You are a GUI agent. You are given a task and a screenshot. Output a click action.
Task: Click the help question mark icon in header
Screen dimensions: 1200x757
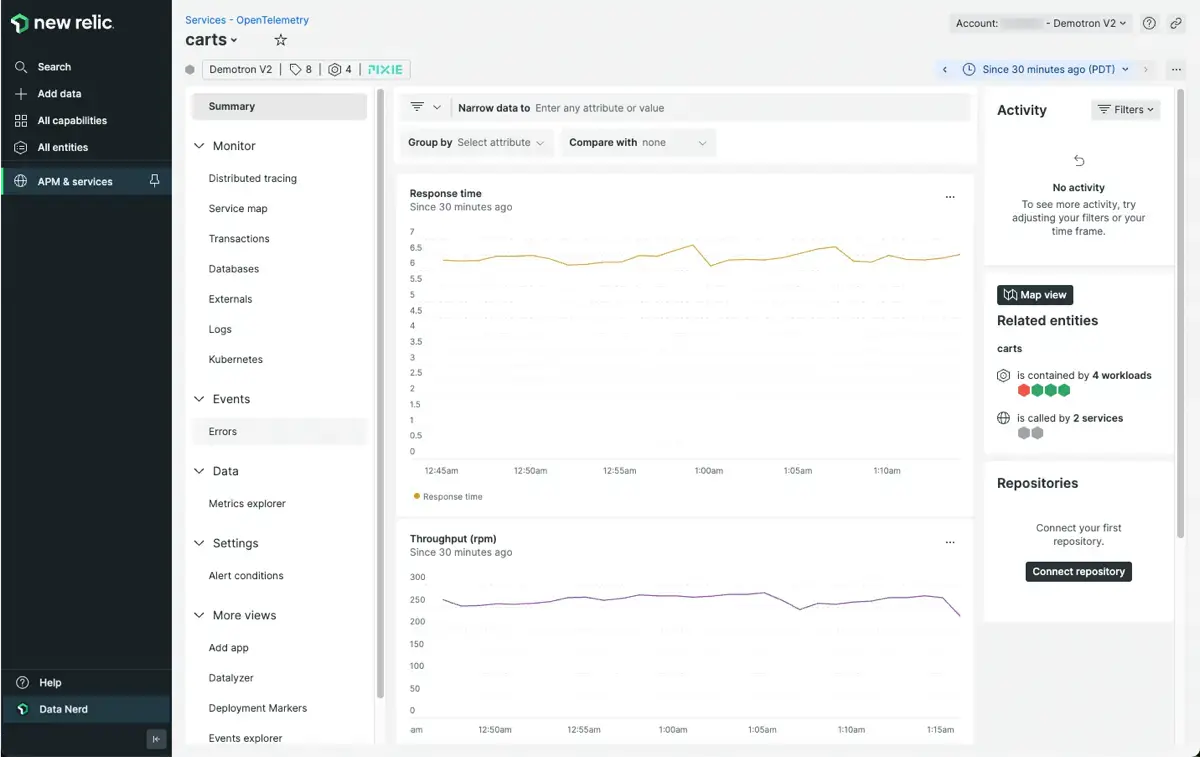pyautogui.click(x=1150, y=23)
